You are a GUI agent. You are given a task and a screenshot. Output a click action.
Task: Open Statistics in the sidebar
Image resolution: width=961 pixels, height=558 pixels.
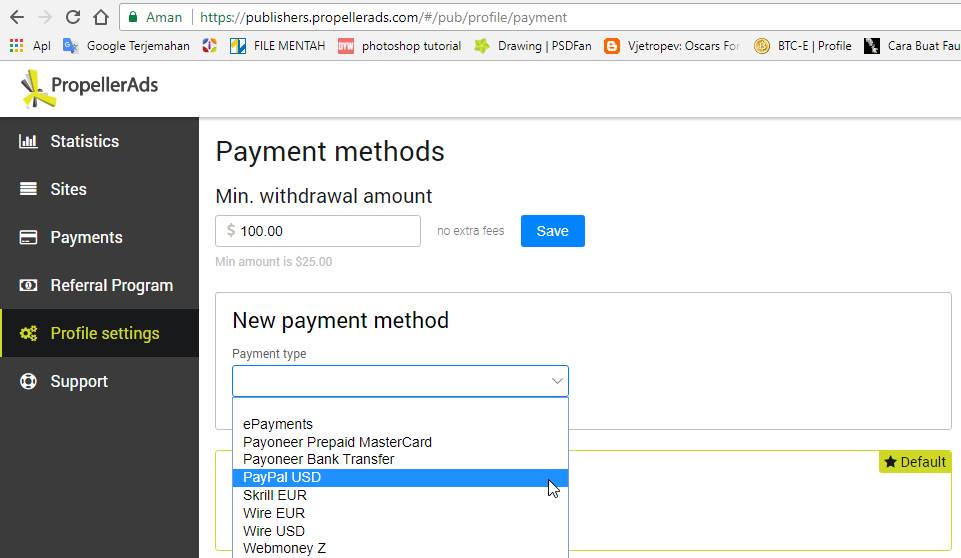pos(99,141)
